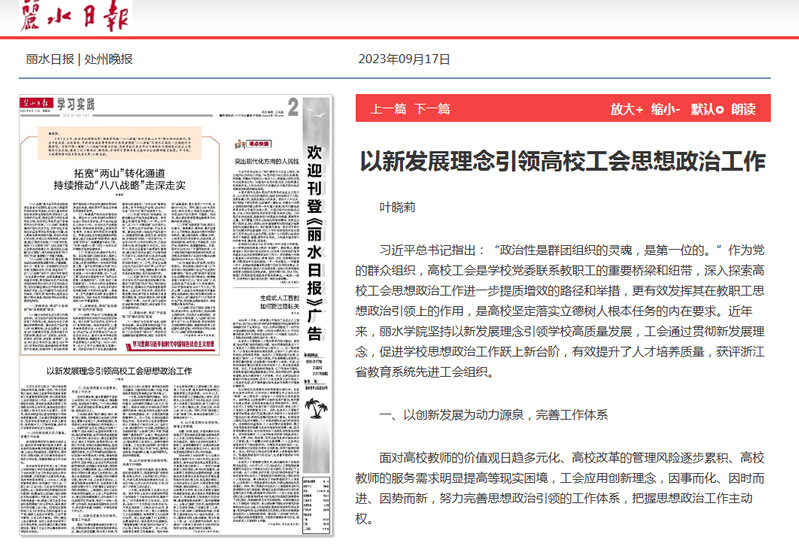Go to previous article with 上一篇
Image resolution: width=799 pixels, height=549 pixels.
(x=388, y=109)
